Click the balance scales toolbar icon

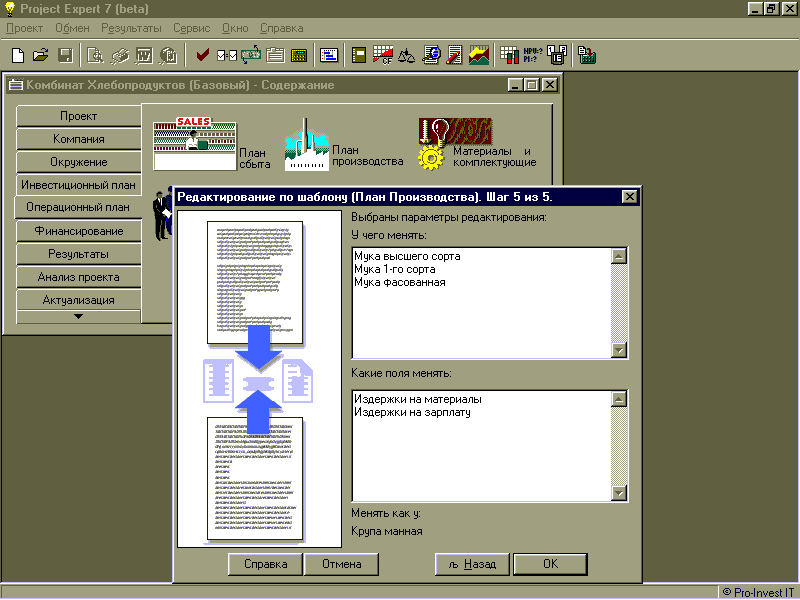coord(406,55)
